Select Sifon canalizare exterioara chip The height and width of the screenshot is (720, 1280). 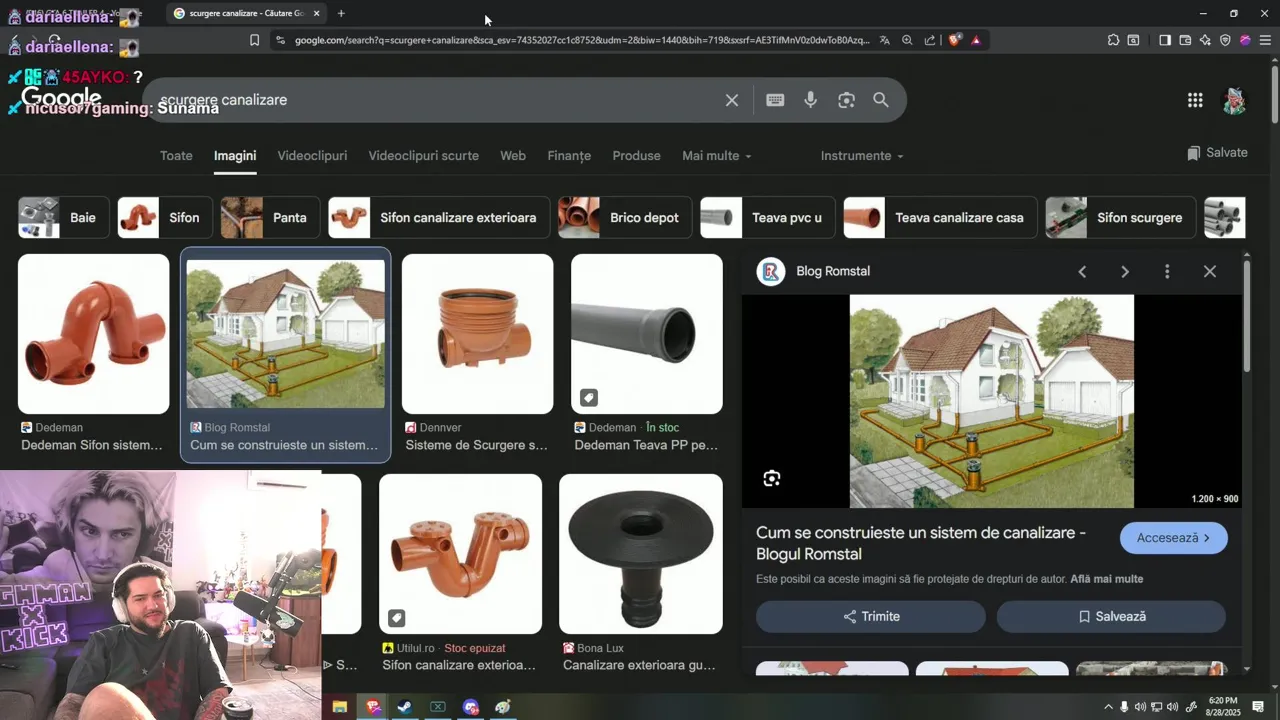coord(439,217)
